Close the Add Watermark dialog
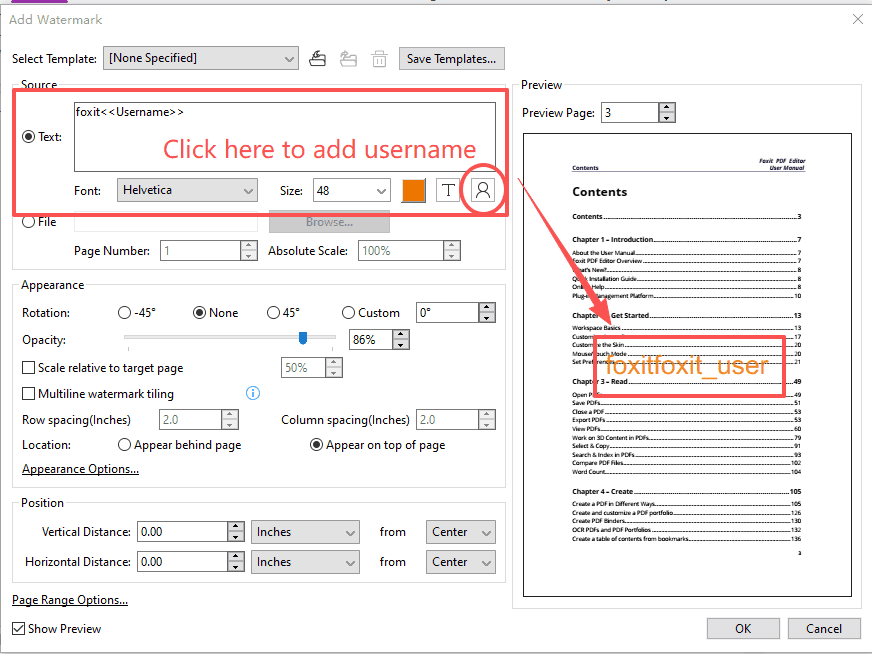The image size is (872, 654). pos(858,19)
